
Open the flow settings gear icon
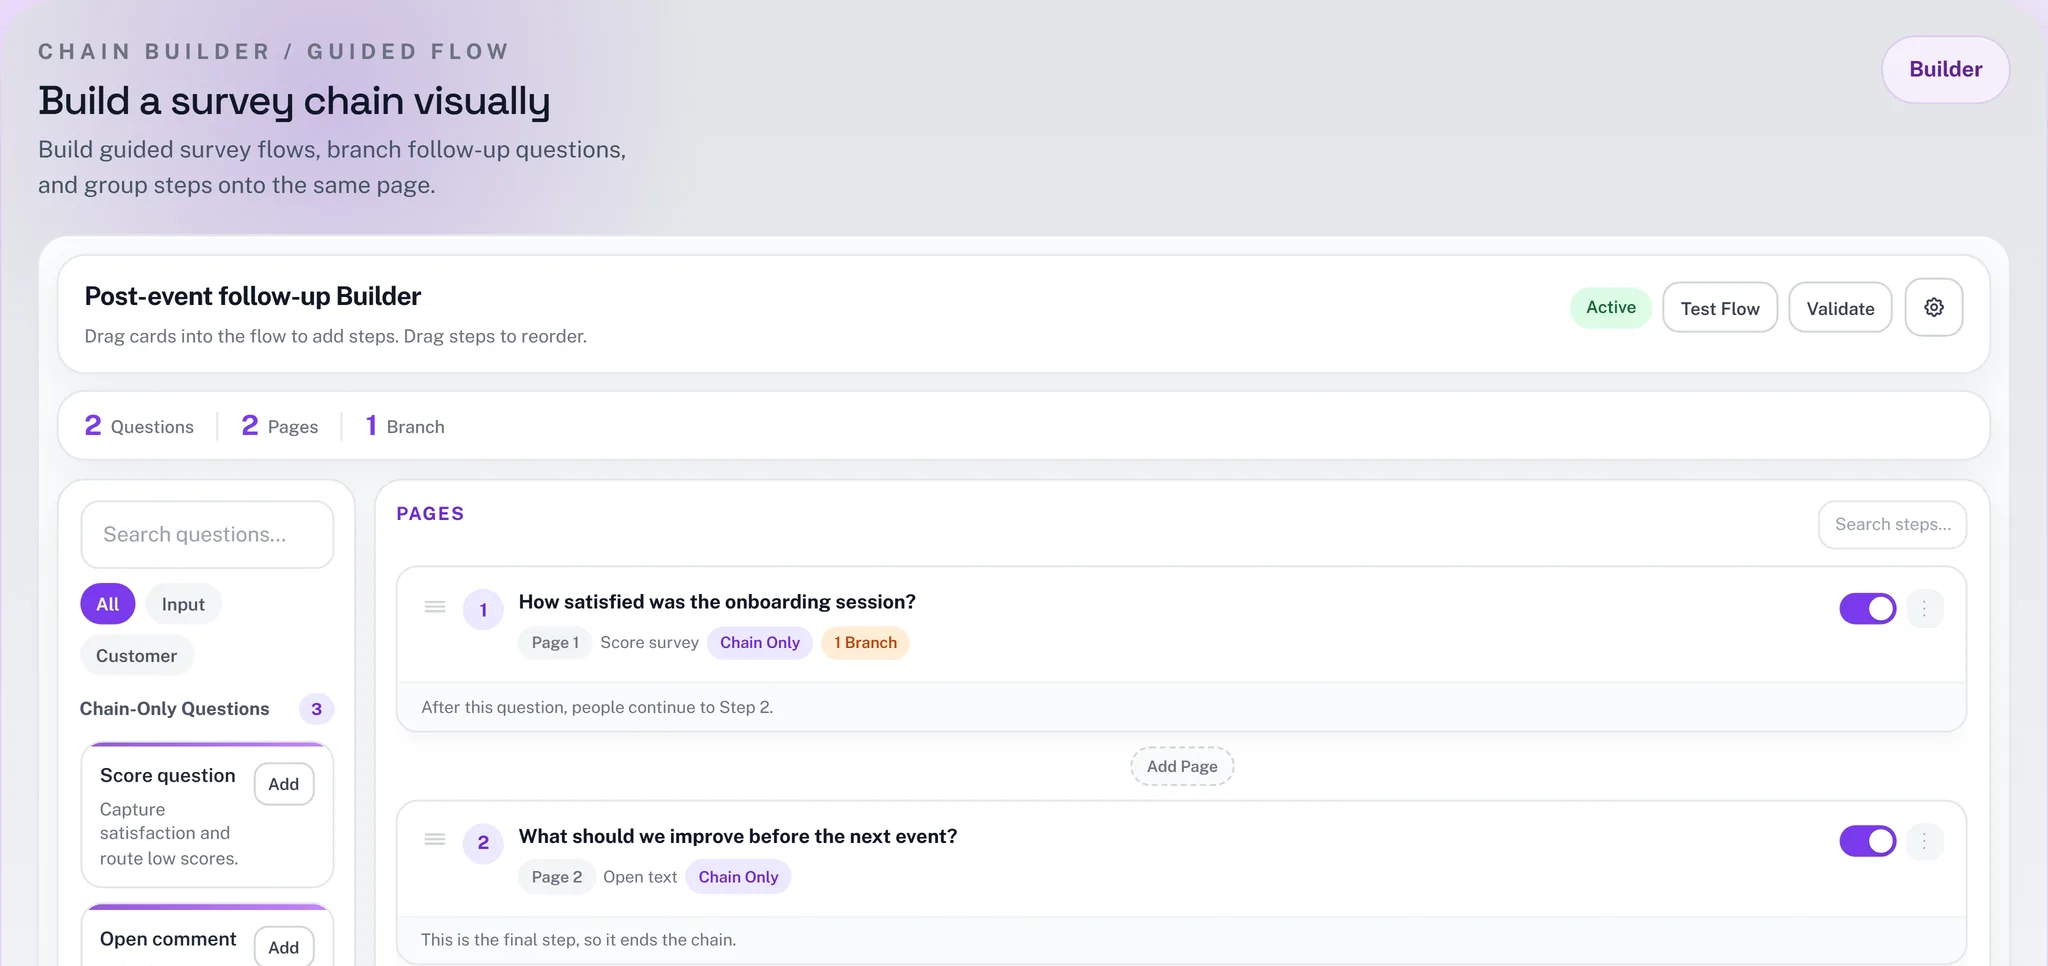coord(1933,307)
